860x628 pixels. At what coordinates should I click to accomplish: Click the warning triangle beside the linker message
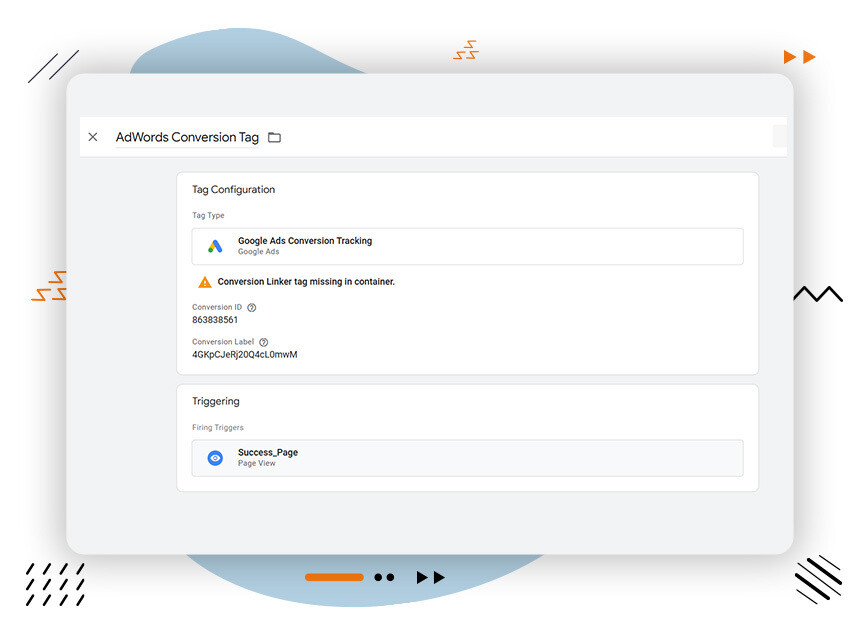click(x=206, y=282)
